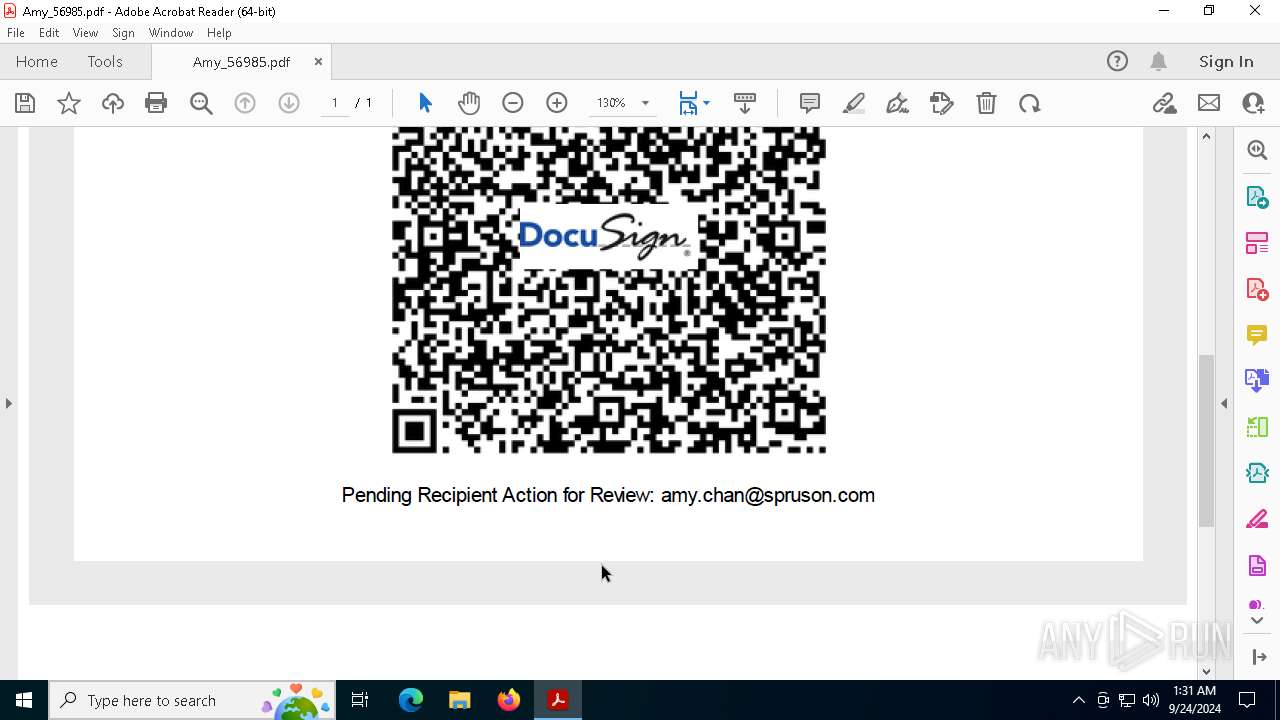The width and height of the screenshot is (1280, 720).
Task: Click the delete trash icon
Action: tap(986, 103)
